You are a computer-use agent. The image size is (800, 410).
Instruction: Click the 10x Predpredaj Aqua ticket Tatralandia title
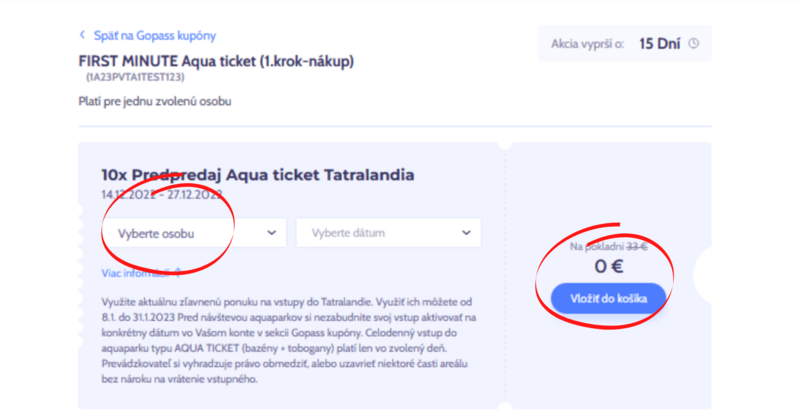tap(258, 175)
